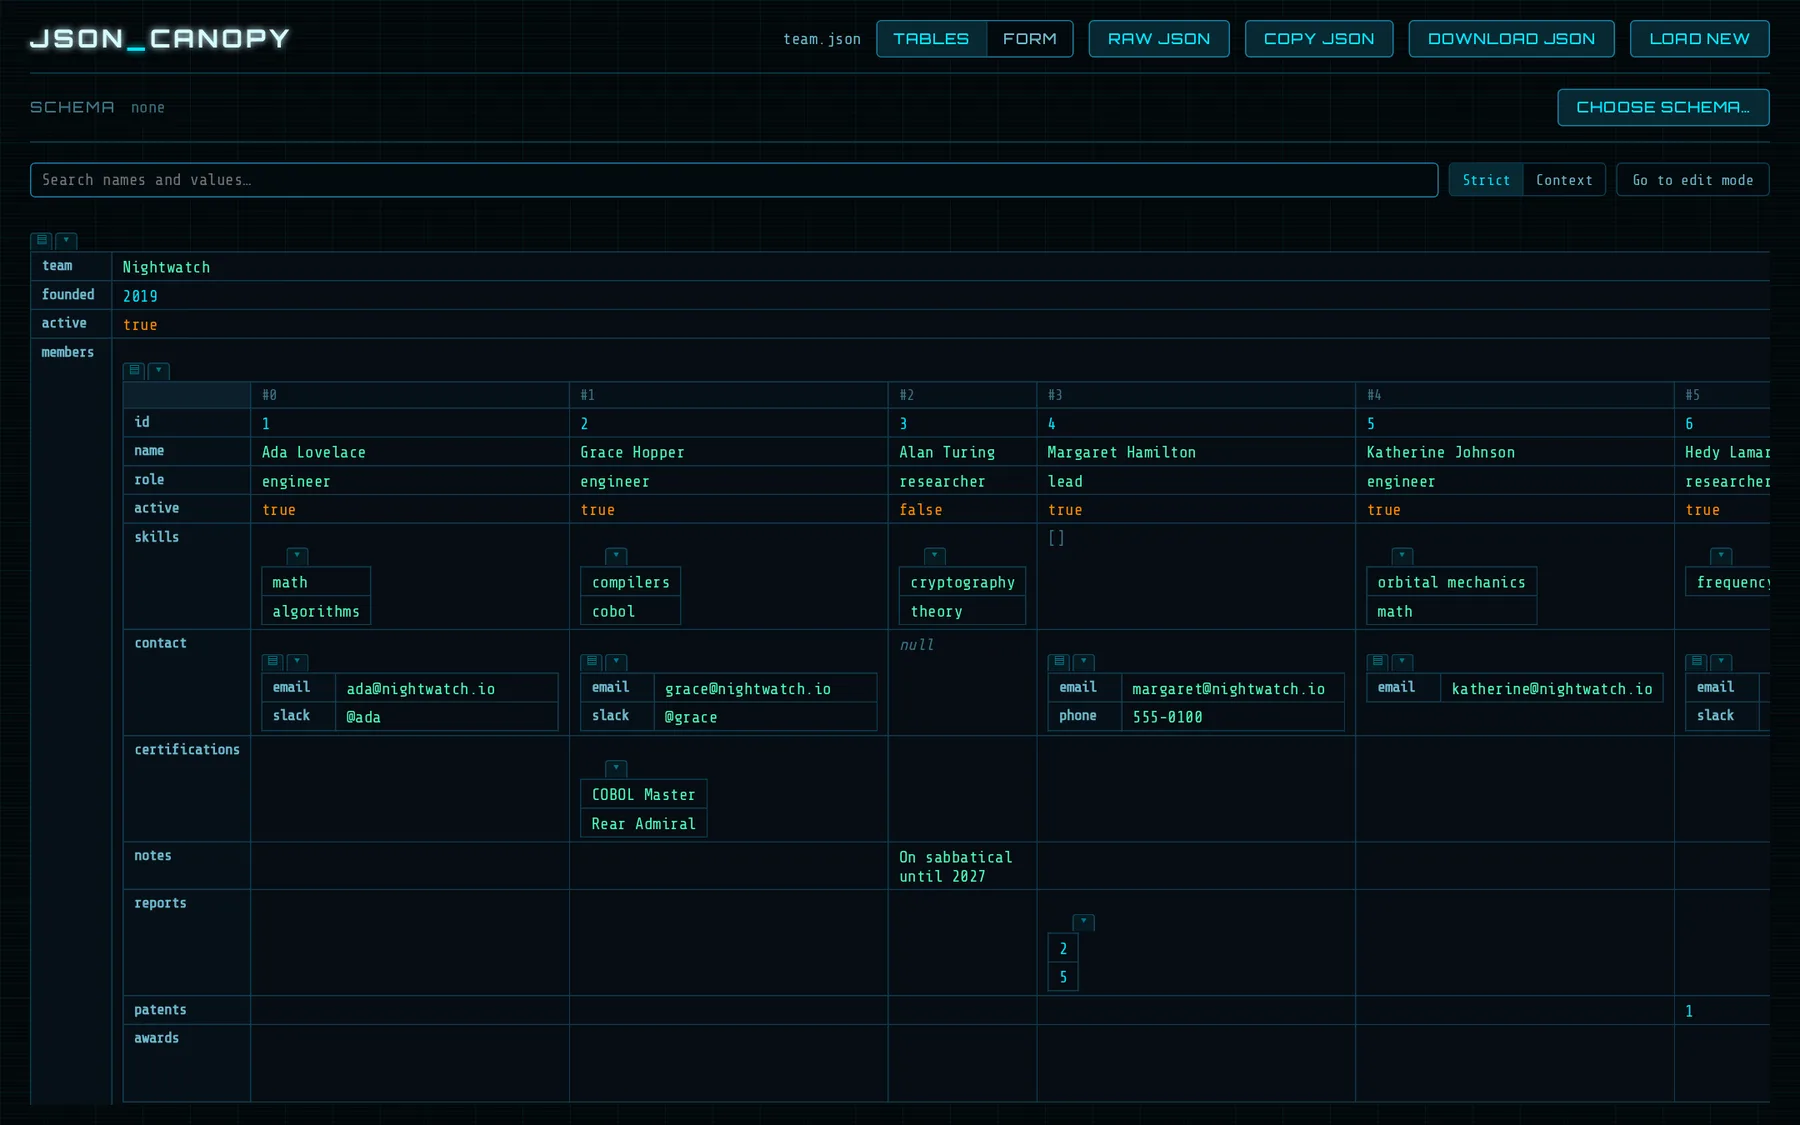Open the root object dropdown arrow above the team row
Screen dimensions: 1800x1125
coord(66,240)
